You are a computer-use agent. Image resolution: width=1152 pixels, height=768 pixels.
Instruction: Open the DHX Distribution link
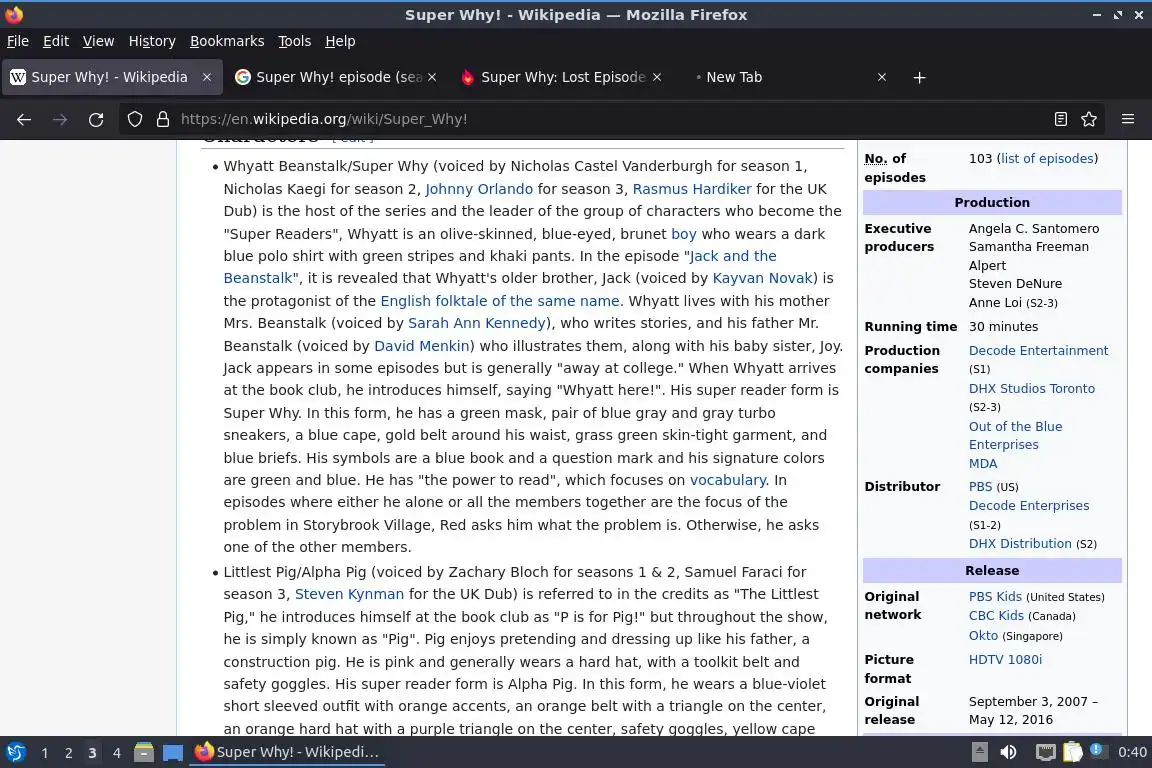pos(1020,544)
